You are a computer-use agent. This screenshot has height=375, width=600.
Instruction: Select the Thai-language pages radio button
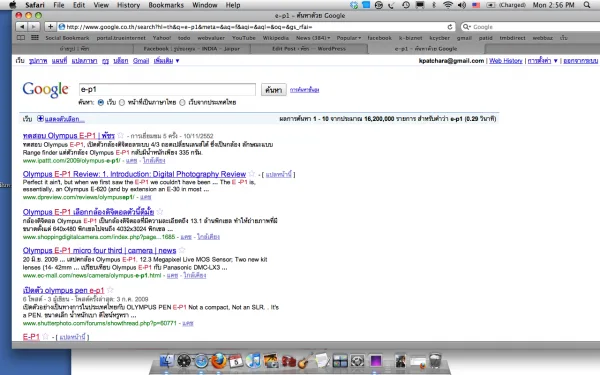coord(122,103)
